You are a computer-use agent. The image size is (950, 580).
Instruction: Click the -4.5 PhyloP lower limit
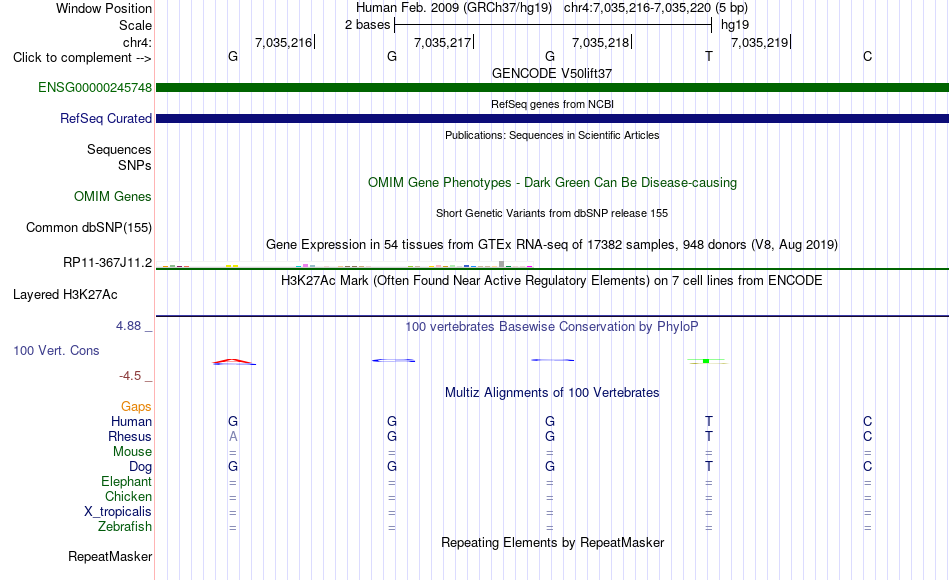130,376
